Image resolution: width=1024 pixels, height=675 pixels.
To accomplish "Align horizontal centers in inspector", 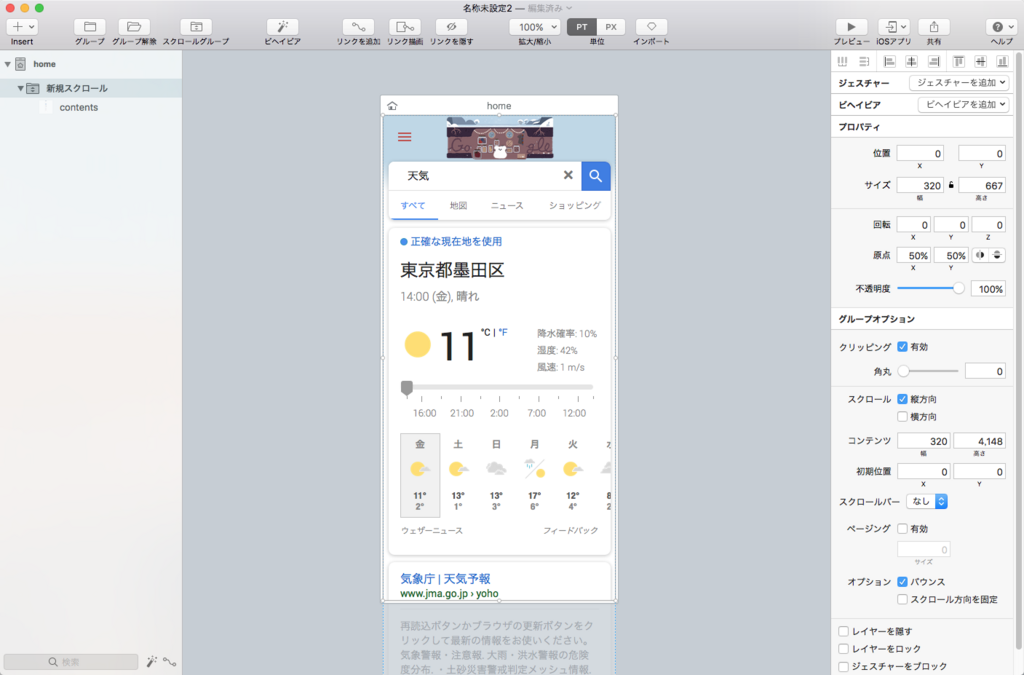I will coord(912,61).
